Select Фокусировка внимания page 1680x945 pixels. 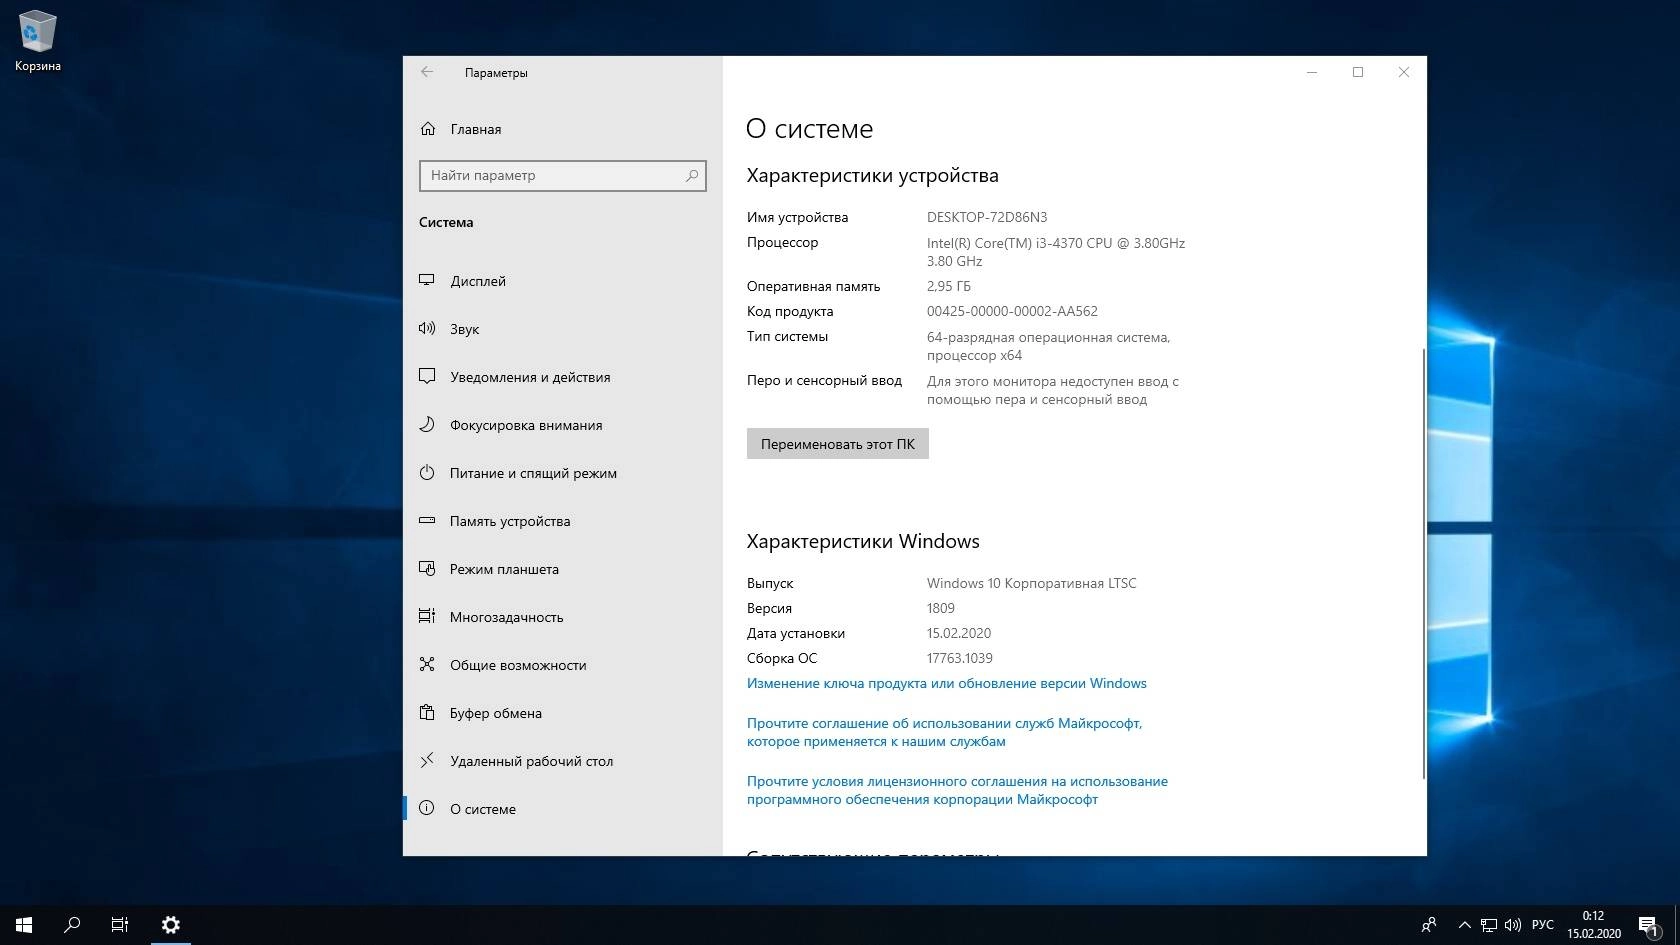(x=563, y=425)
